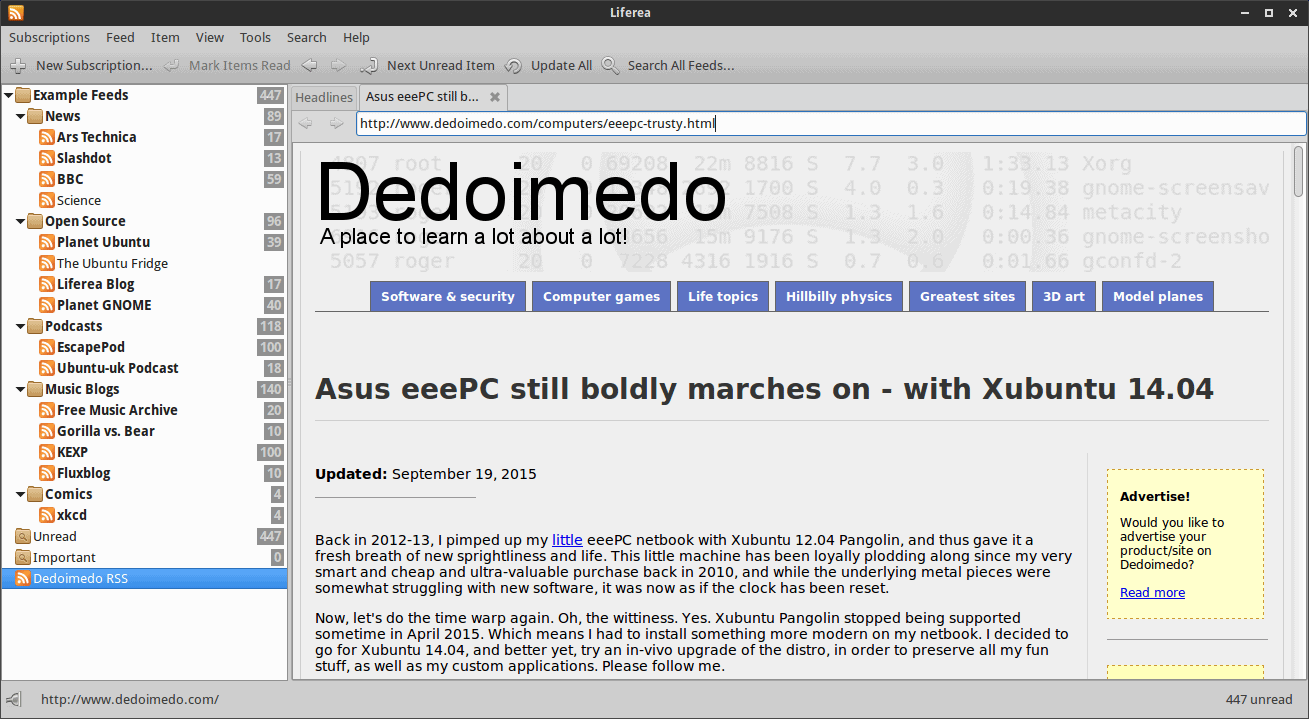1309x719 pixels.
Task: Open the Help menu
Action: 357,37
